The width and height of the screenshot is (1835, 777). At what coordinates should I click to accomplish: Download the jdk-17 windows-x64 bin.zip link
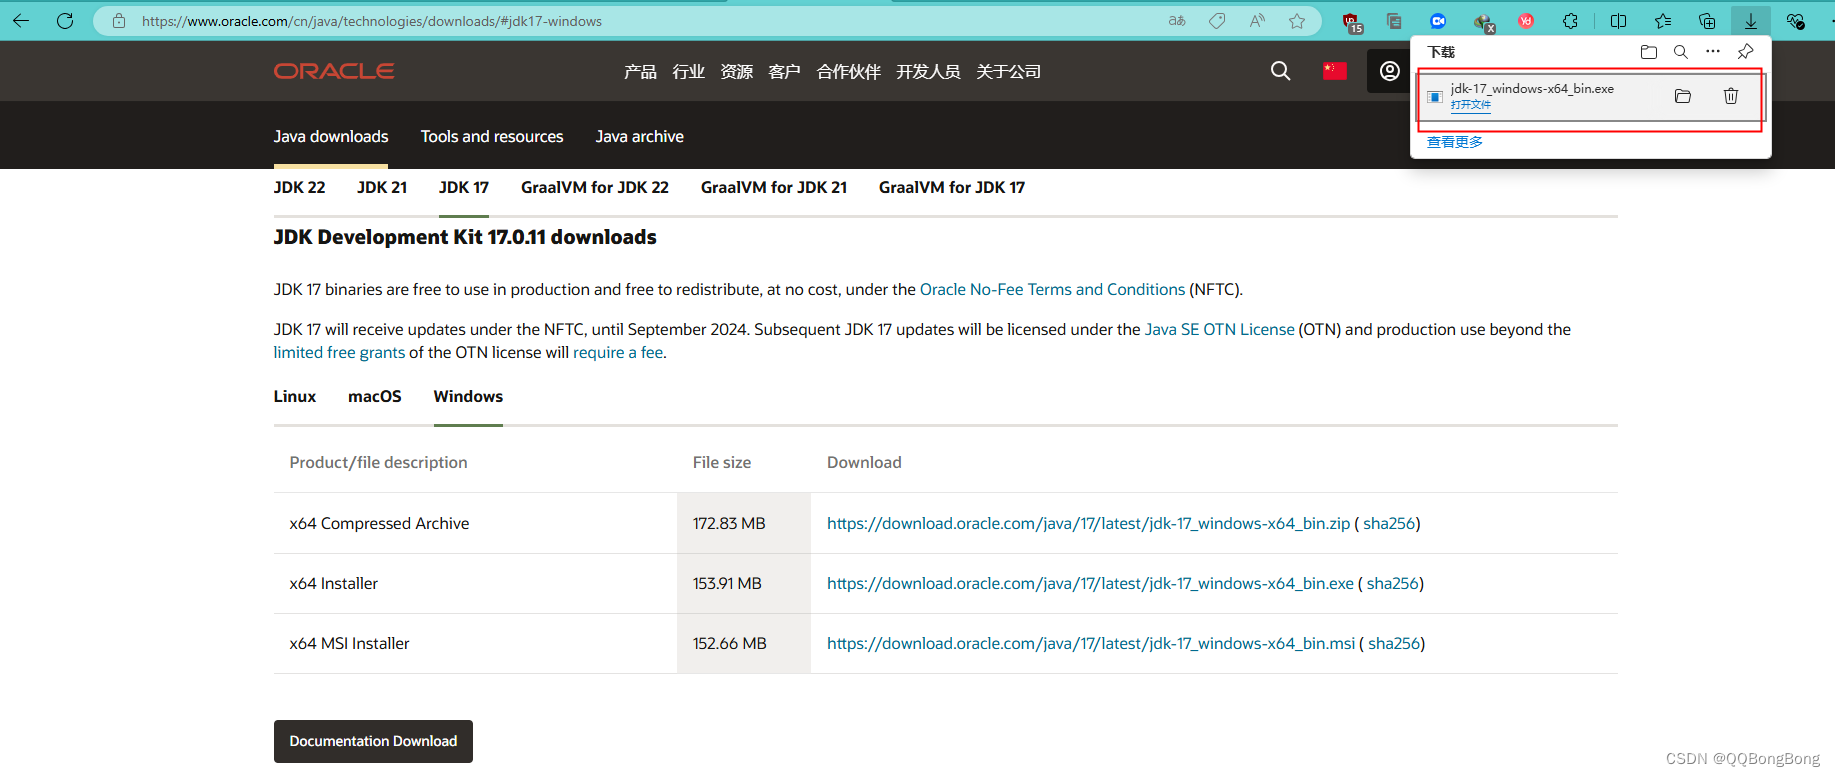[1088, 524]
